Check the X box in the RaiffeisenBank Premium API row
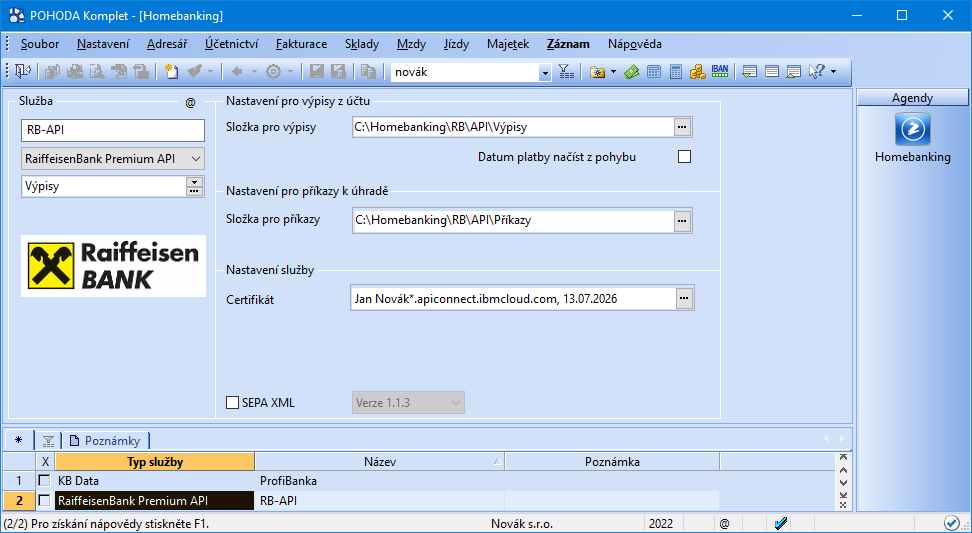Screen dimensions: 972x533 tap(45, 500)
